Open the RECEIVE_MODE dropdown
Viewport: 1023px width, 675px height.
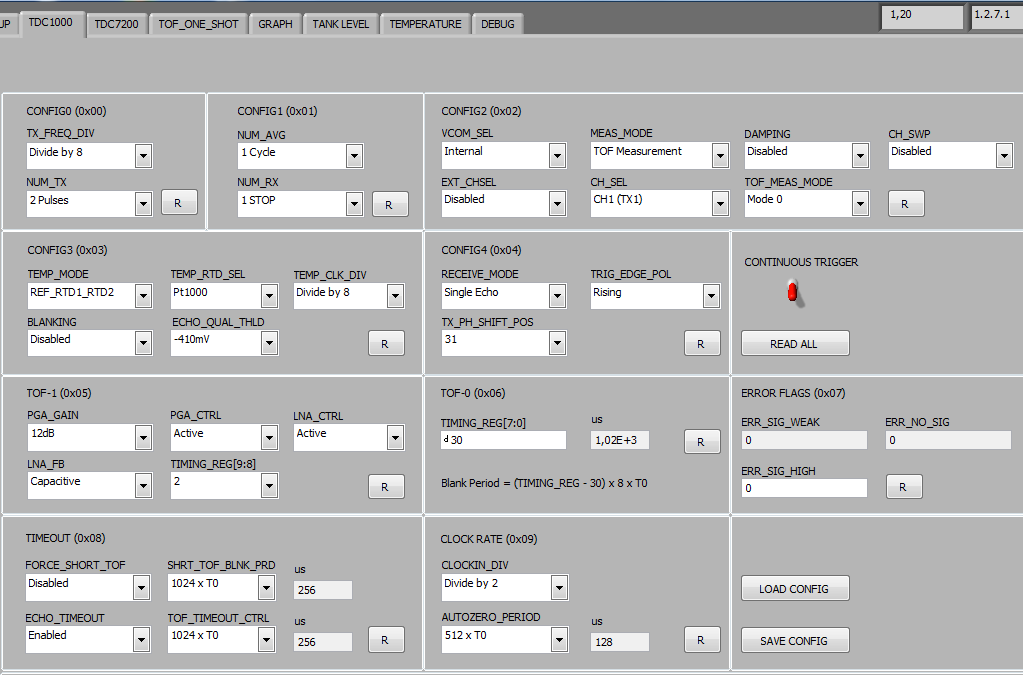coord(504,295)
